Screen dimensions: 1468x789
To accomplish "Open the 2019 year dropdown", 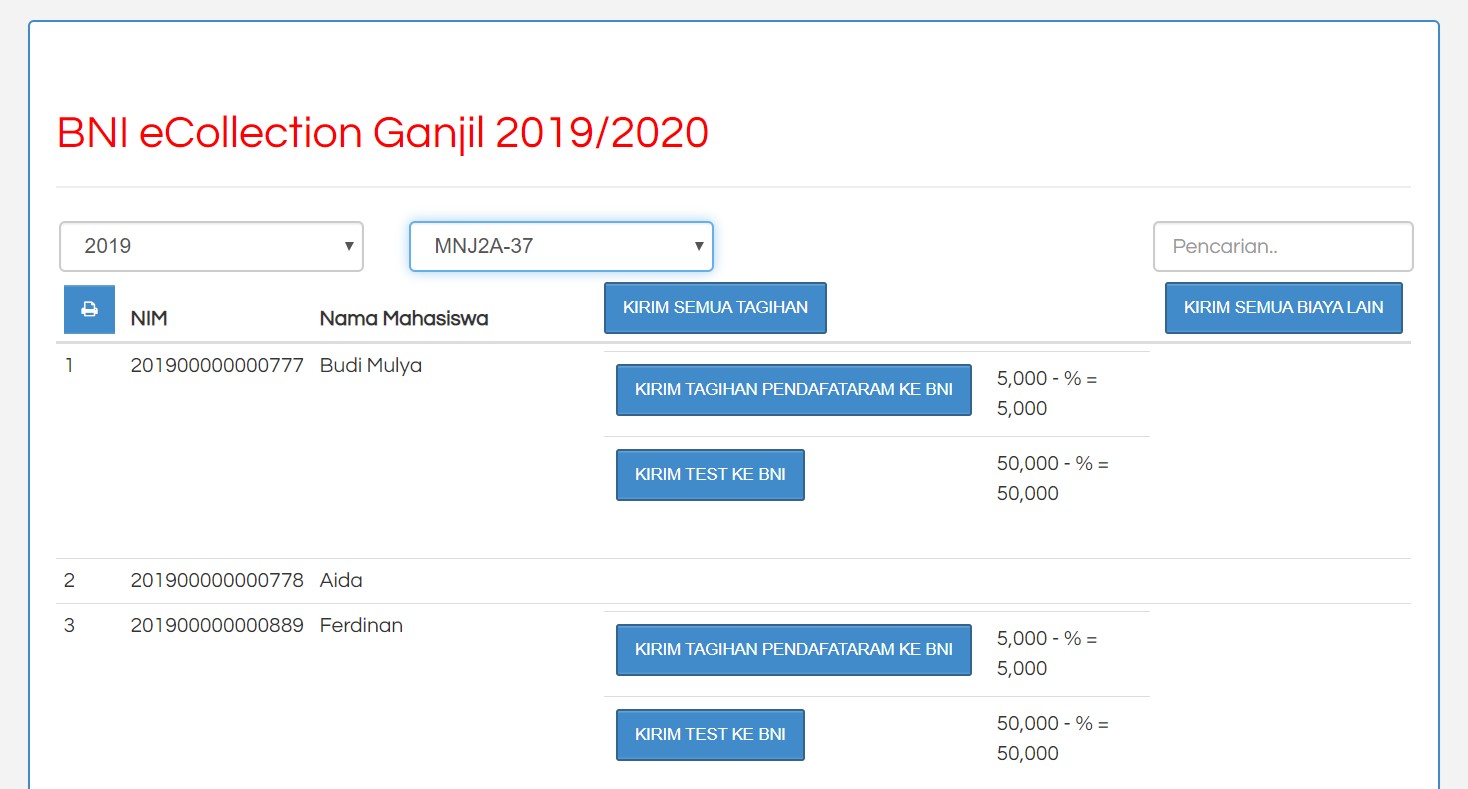I will pos(211,246).
